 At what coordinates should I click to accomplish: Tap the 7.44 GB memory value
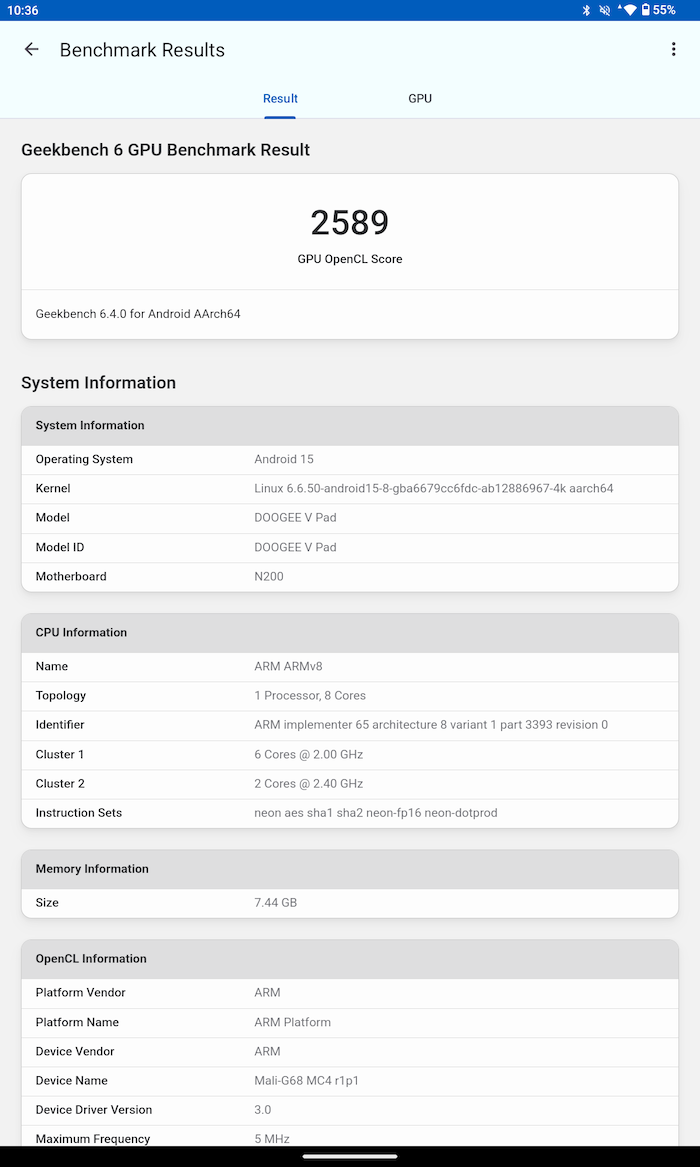[x=276, y=903]
